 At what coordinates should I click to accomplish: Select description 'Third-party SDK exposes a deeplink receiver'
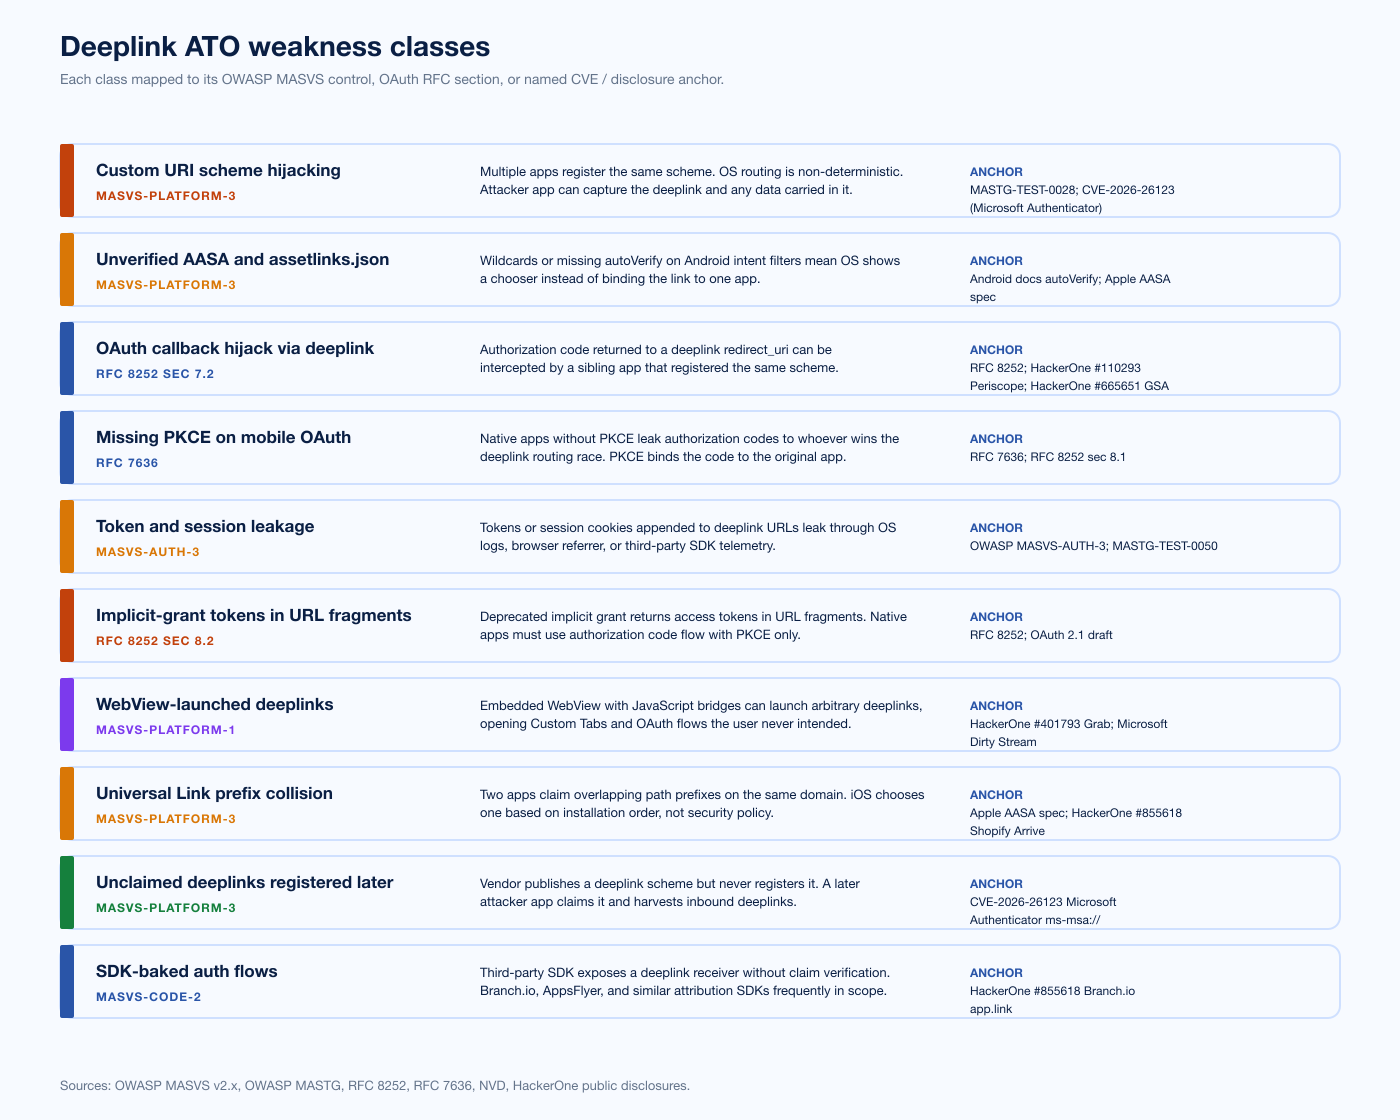685,982
